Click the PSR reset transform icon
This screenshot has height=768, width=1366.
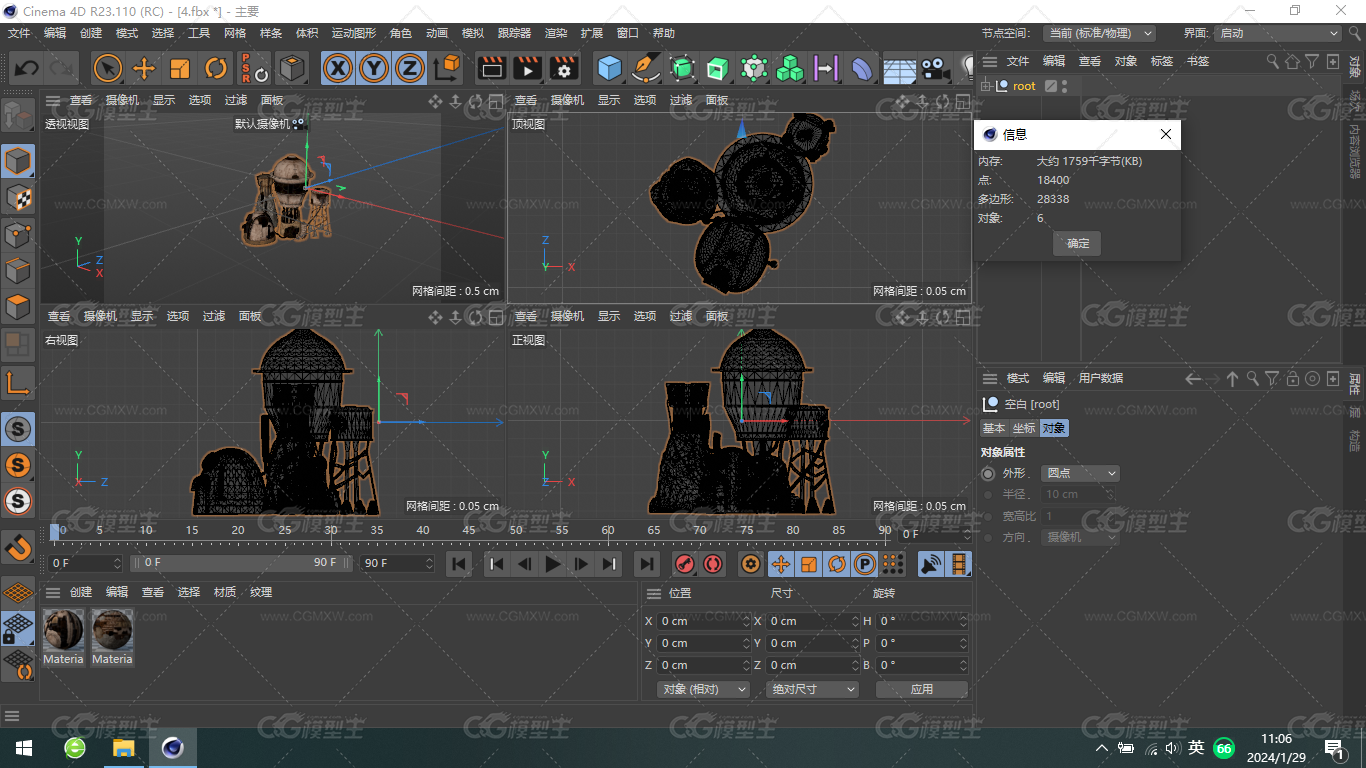click(254, 68)
